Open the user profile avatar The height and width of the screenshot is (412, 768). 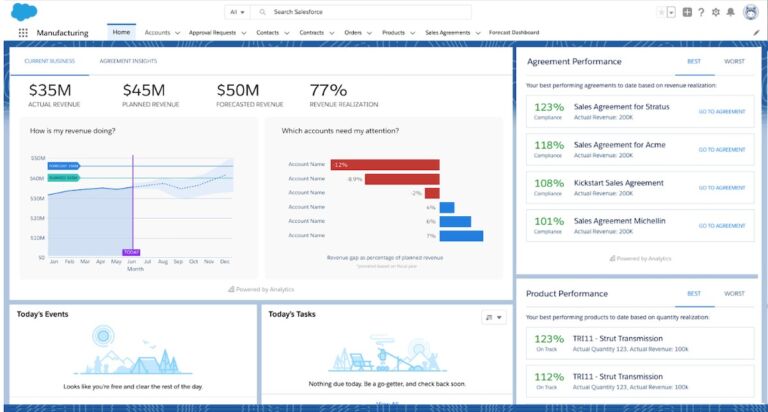click(749, 12)
